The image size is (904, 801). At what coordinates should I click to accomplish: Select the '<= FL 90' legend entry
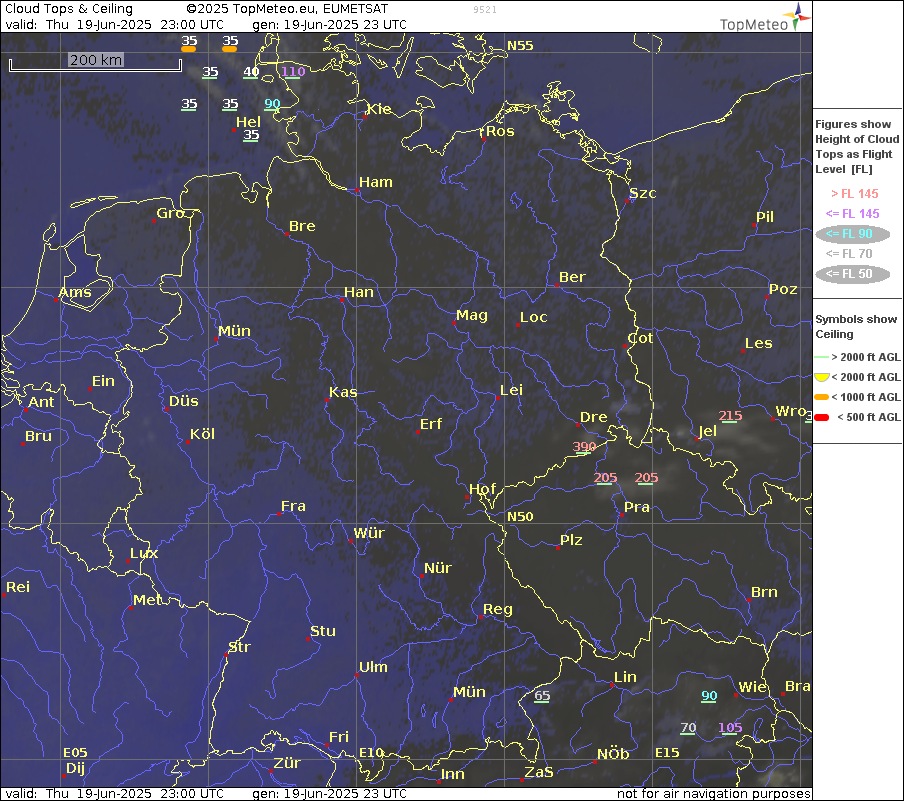coord(852,234)
